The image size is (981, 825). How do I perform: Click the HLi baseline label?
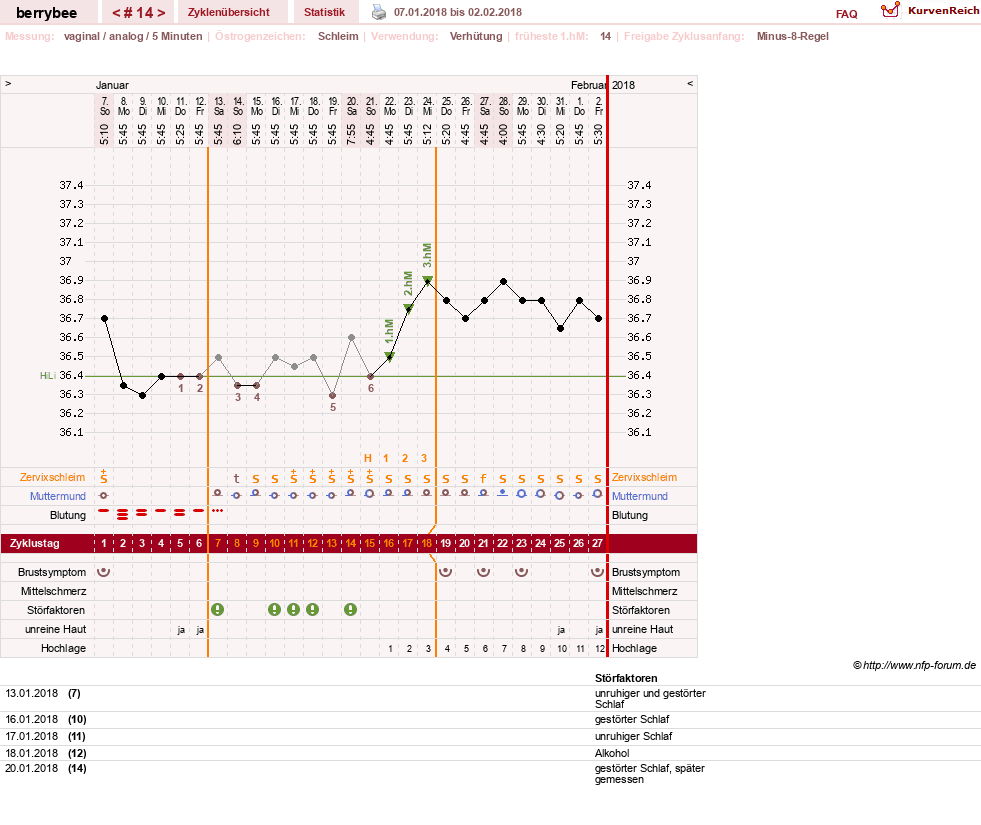tap(48, 375)
